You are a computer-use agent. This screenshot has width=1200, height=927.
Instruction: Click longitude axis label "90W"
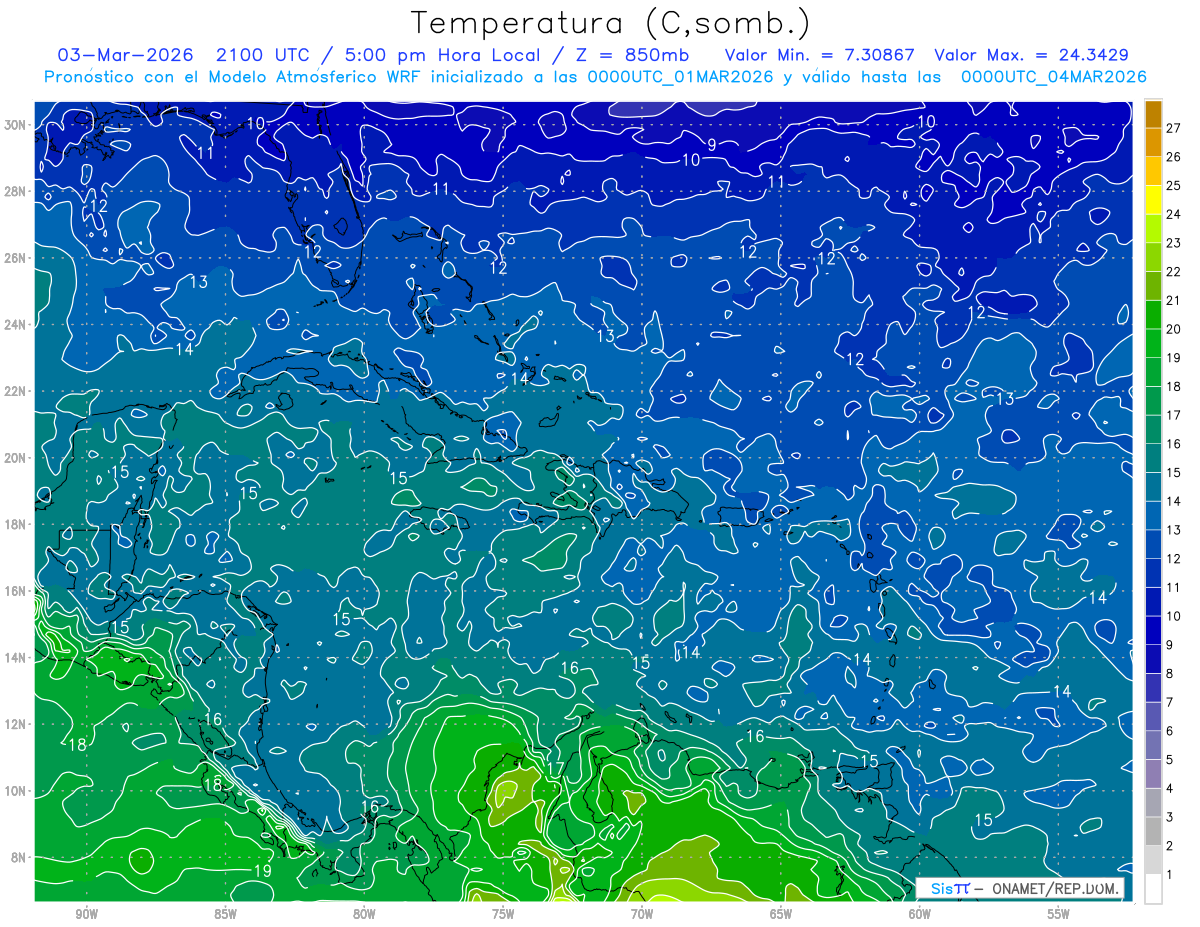click(87, 914)
